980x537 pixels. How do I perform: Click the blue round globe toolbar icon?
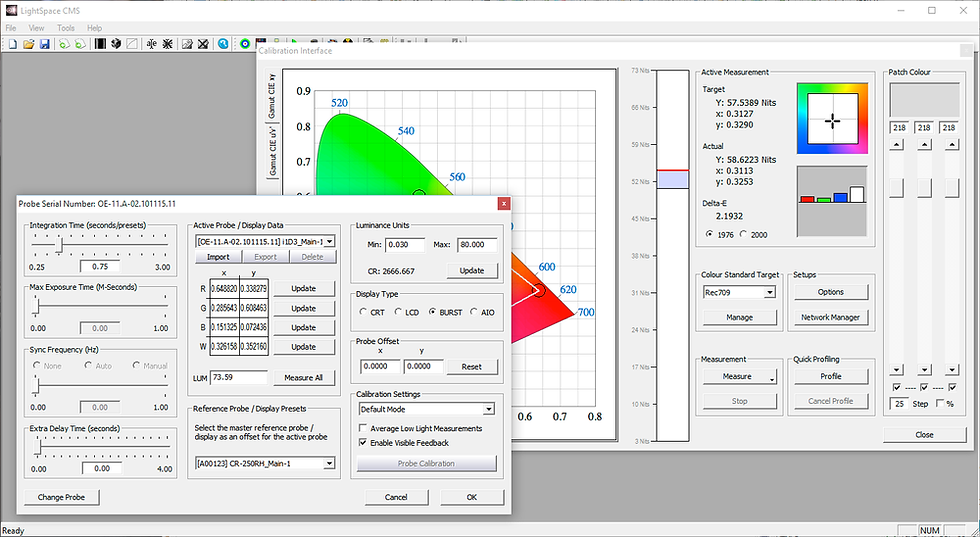tap(223, 44)
